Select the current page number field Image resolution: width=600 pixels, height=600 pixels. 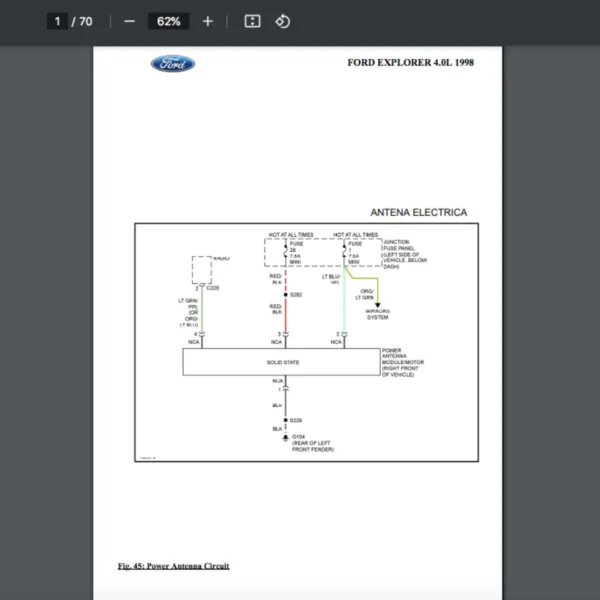click(57, 21)
